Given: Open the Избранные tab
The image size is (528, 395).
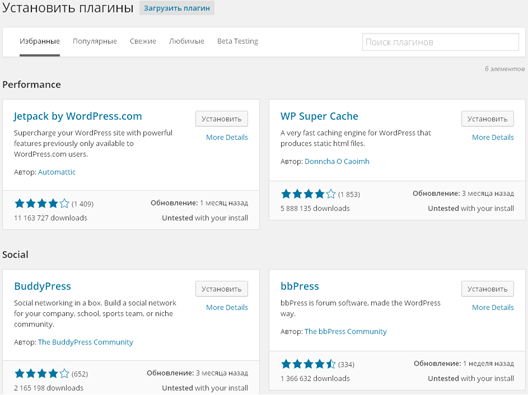Looking at the screenshot, I should (39, 41).
